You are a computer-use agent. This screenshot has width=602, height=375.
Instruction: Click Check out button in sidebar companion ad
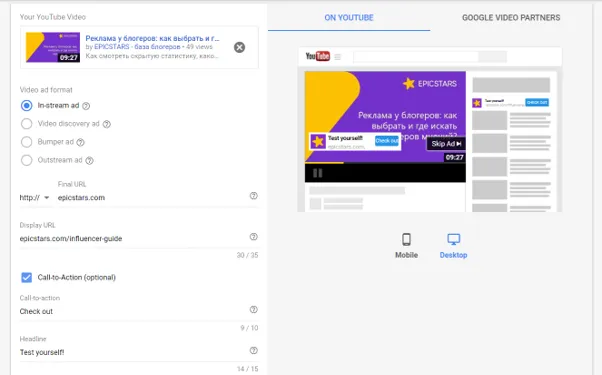tap(537, 102)
